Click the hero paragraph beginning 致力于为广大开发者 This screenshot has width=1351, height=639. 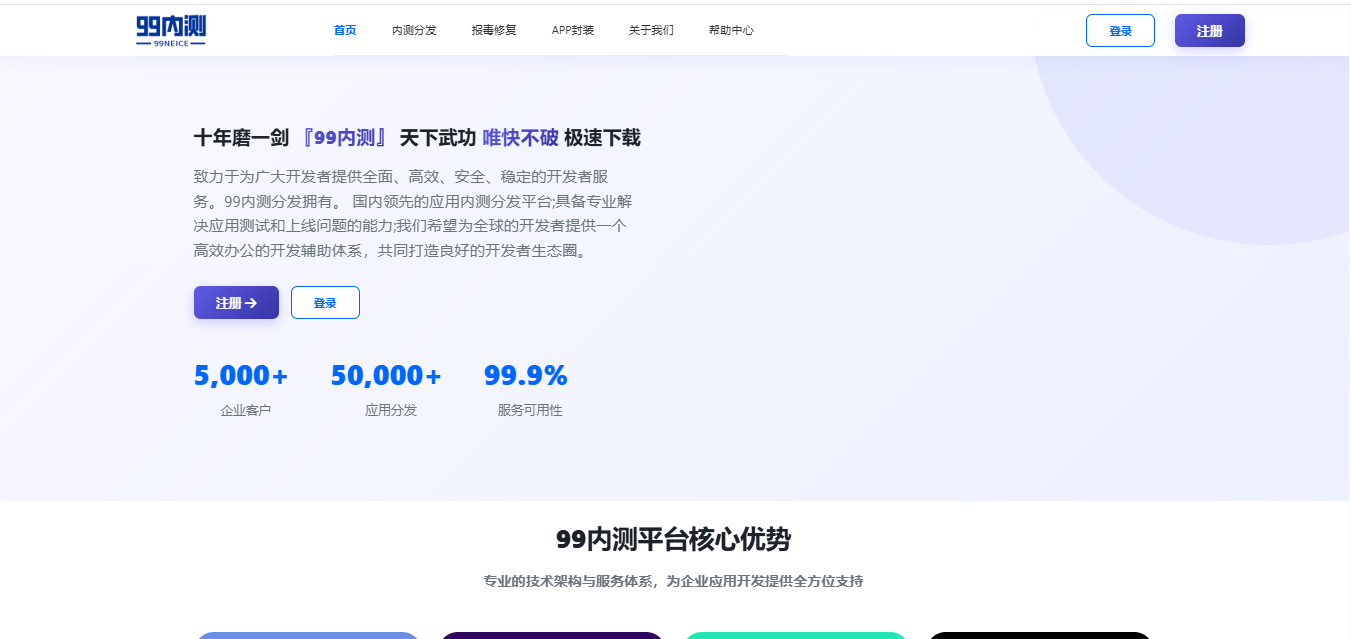413,214
